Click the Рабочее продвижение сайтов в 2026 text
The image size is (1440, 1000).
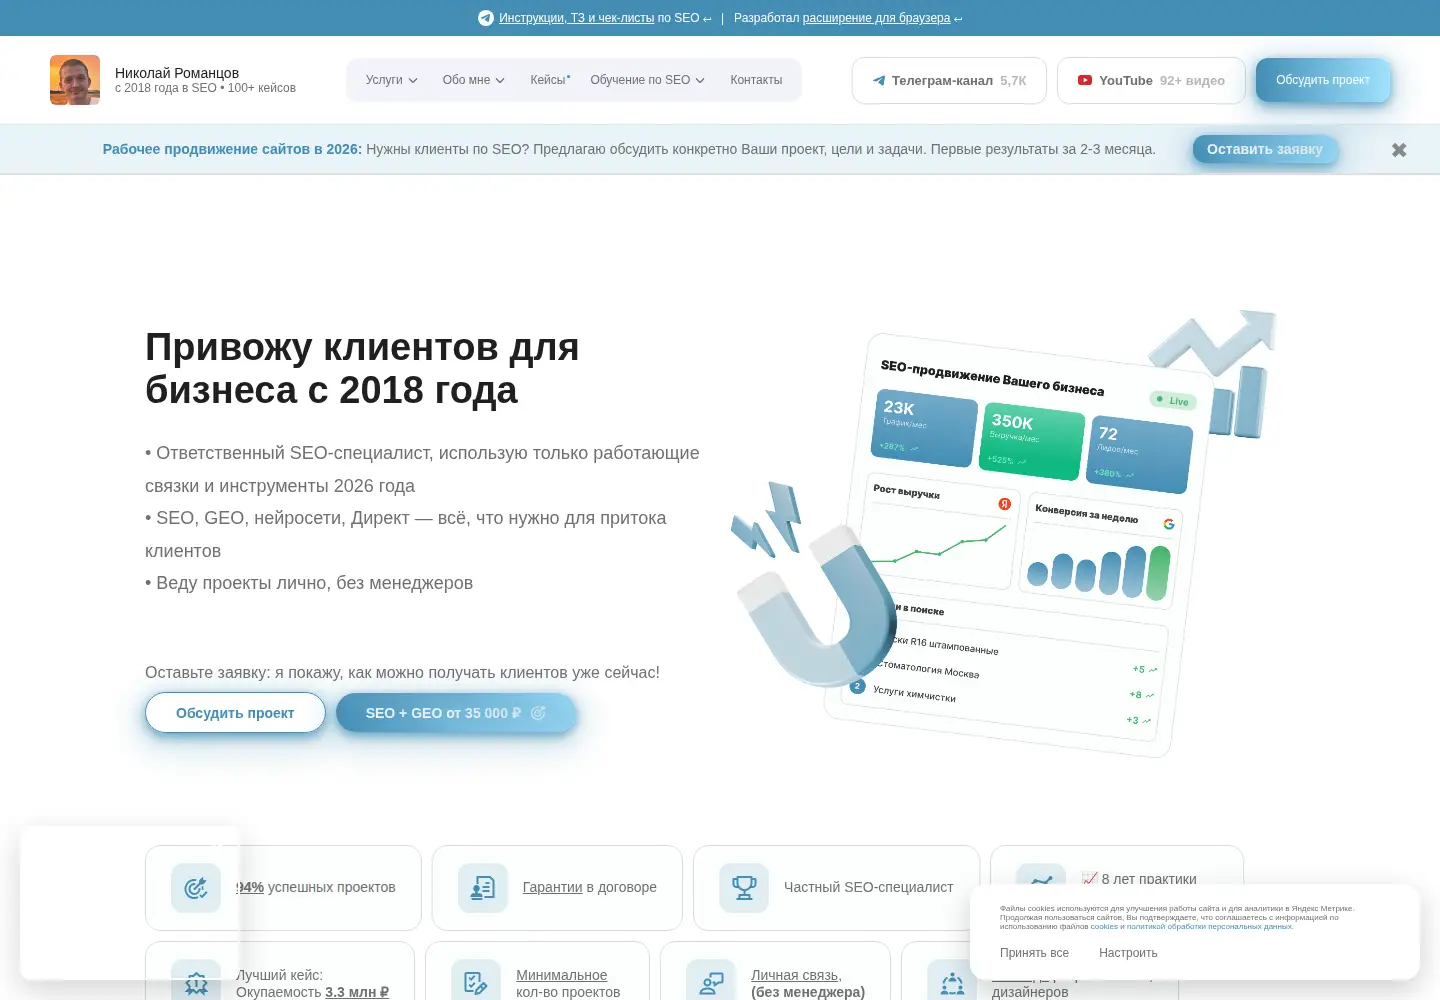[232, 149]
